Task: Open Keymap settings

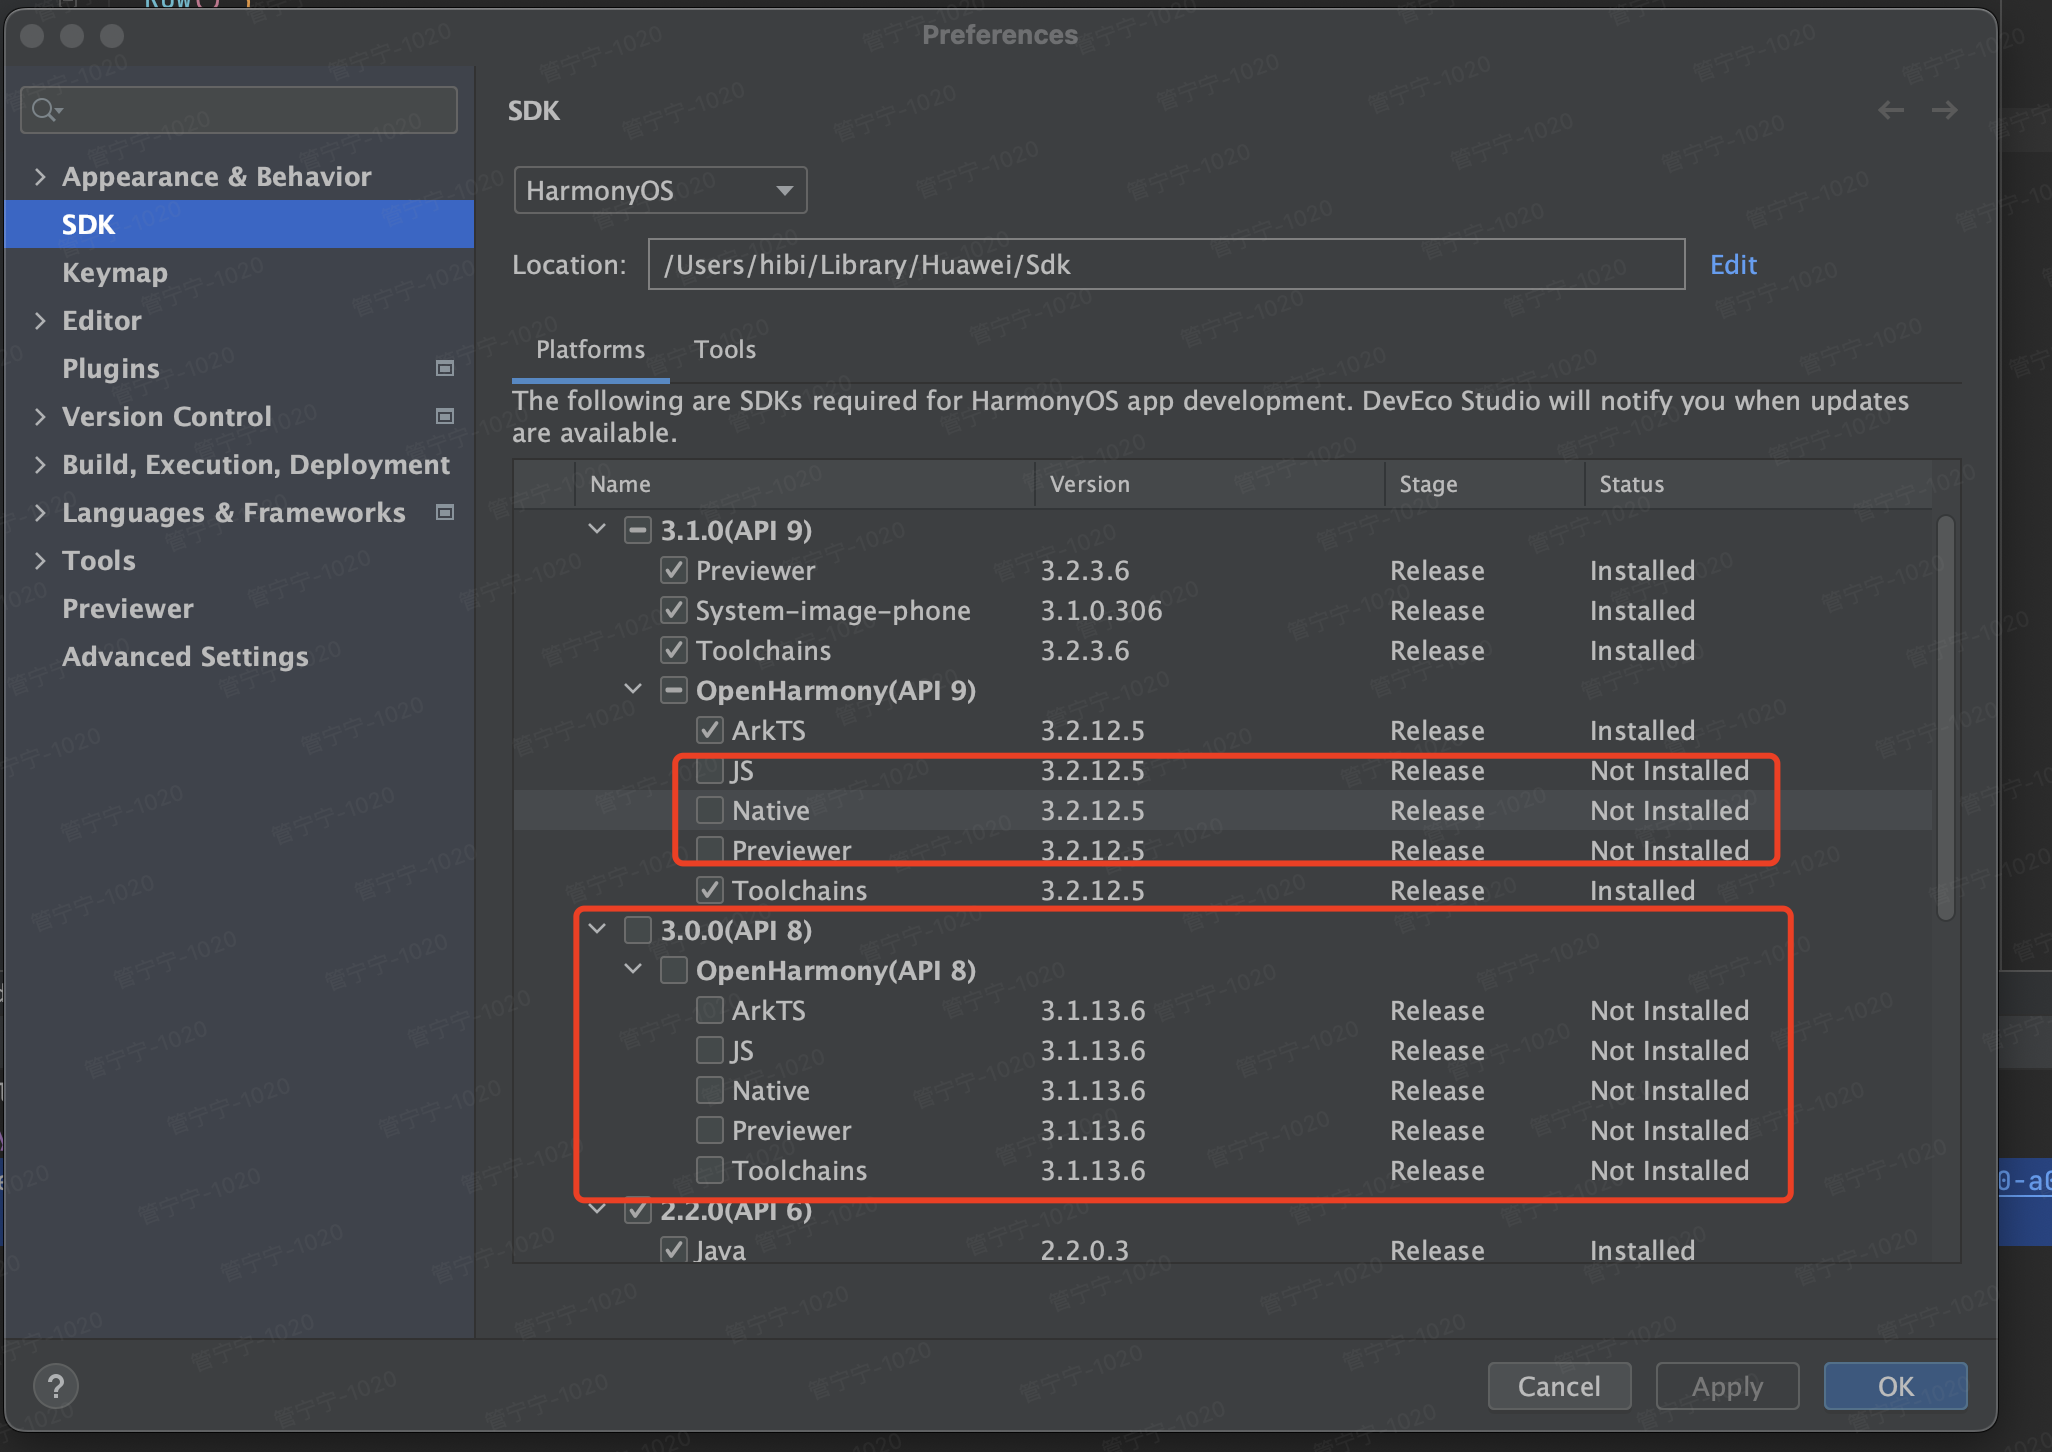Action: tap(115, 272)
